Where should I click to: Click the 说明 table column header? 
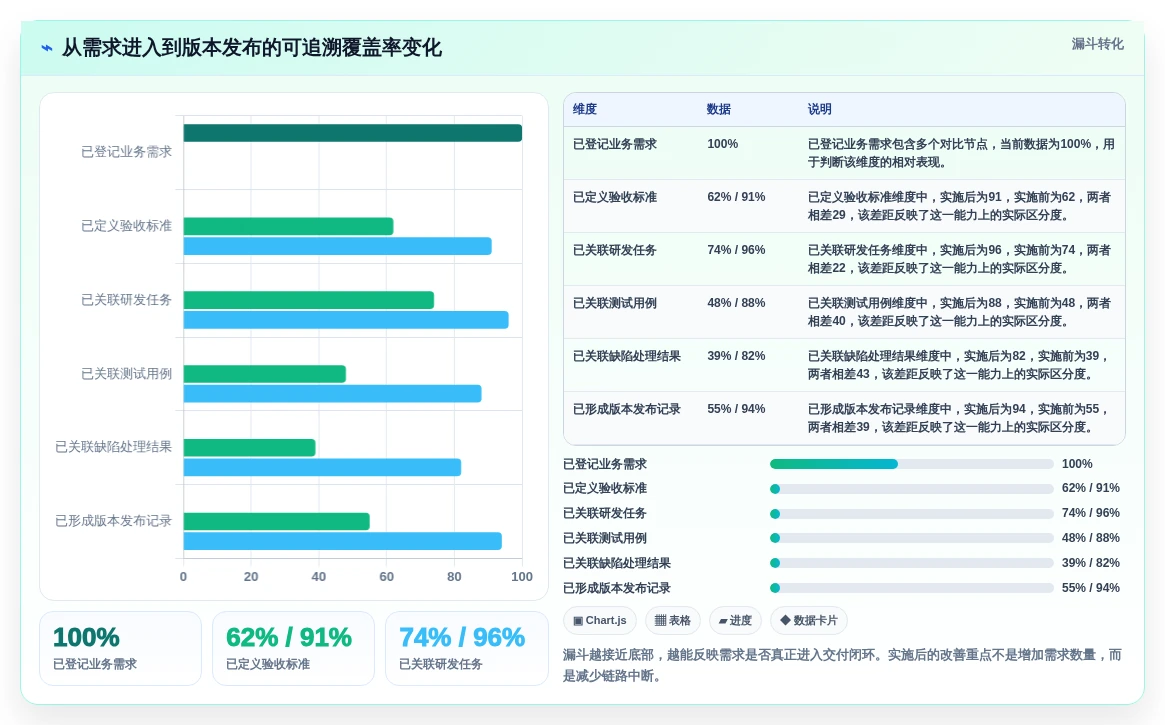pos(820,109)
